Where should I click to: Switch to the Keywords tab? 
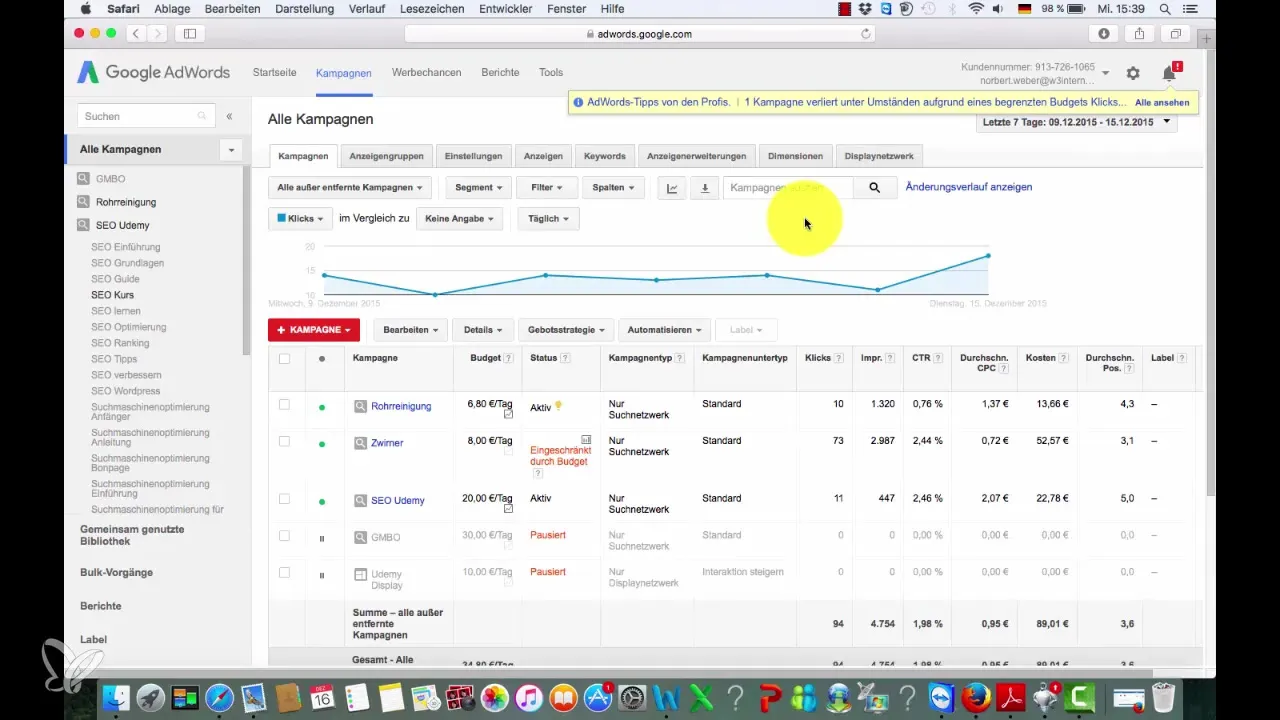[605, 156]
